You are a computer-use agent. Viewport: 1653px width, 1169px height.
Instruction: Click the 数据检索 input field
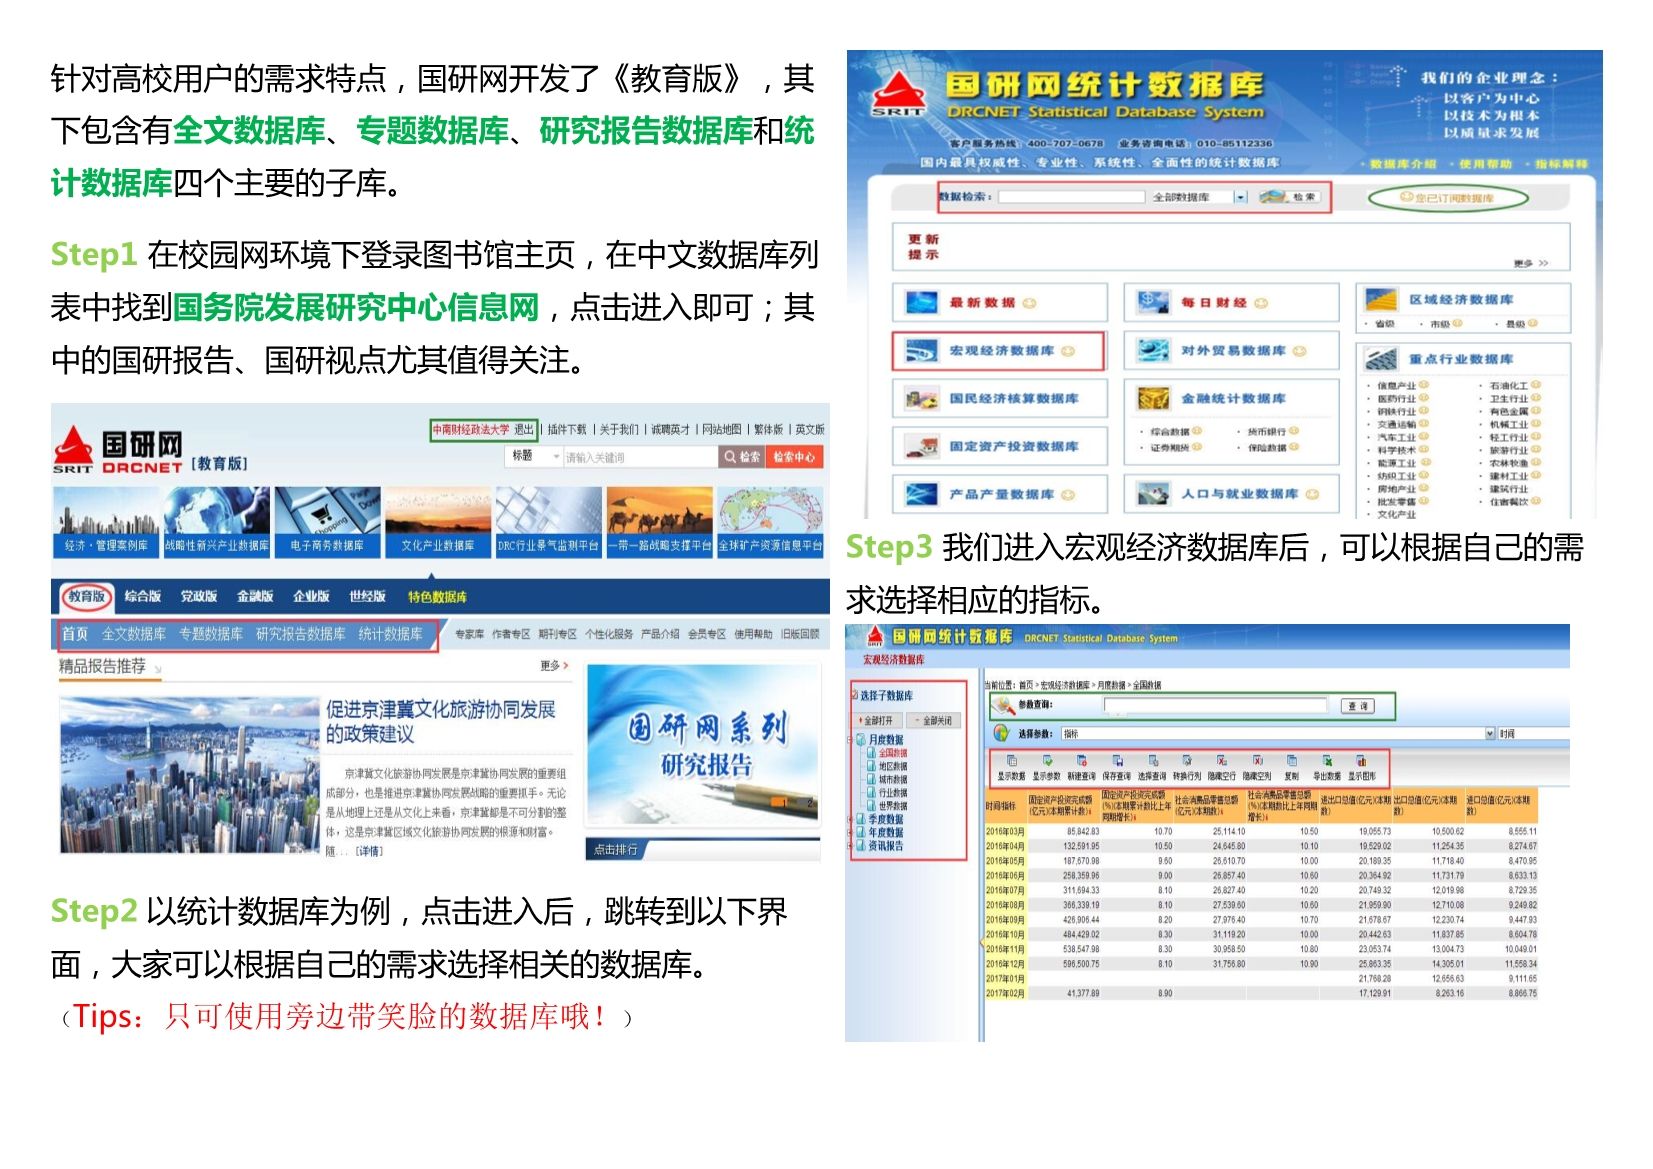tap(1071, 197)
